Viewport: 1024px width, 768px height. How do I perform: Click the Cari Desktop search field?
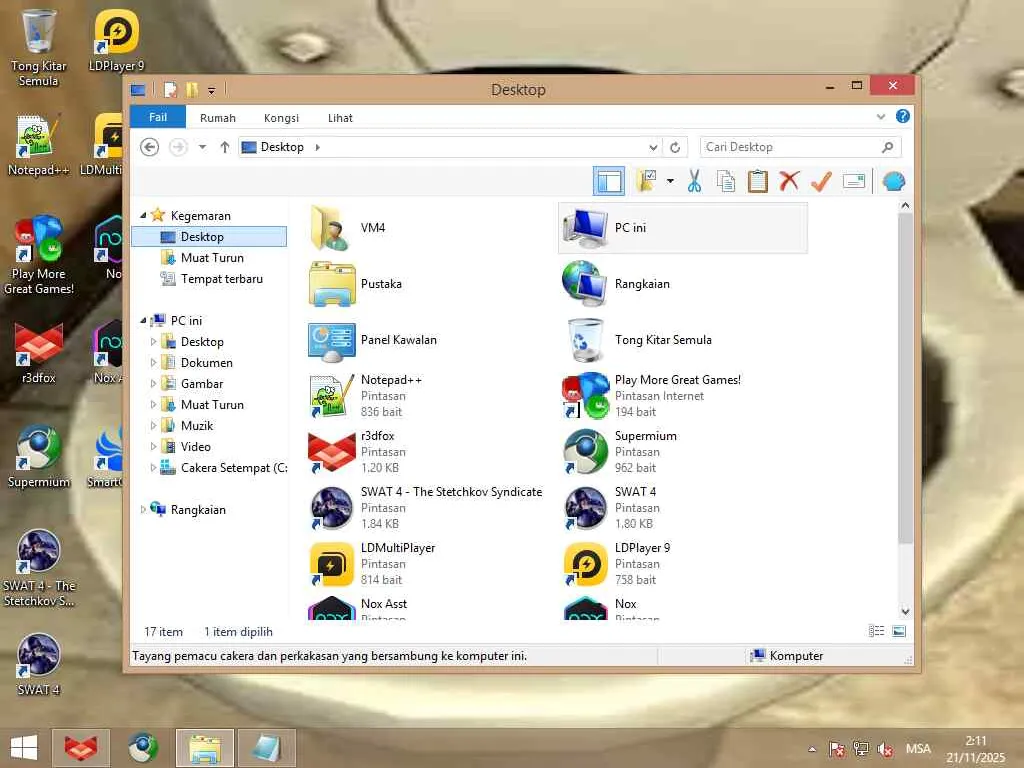pos(801,147)
